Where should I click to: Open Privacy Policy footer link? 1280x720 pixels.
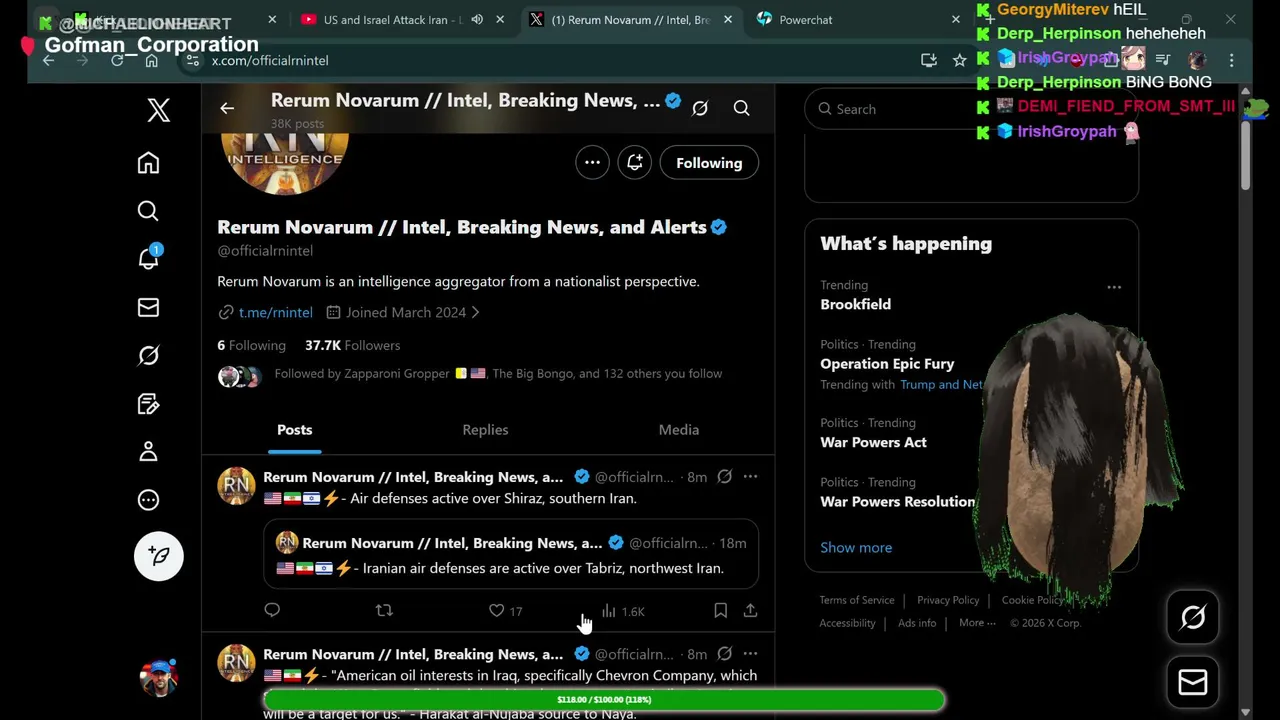tap(948, 600)
